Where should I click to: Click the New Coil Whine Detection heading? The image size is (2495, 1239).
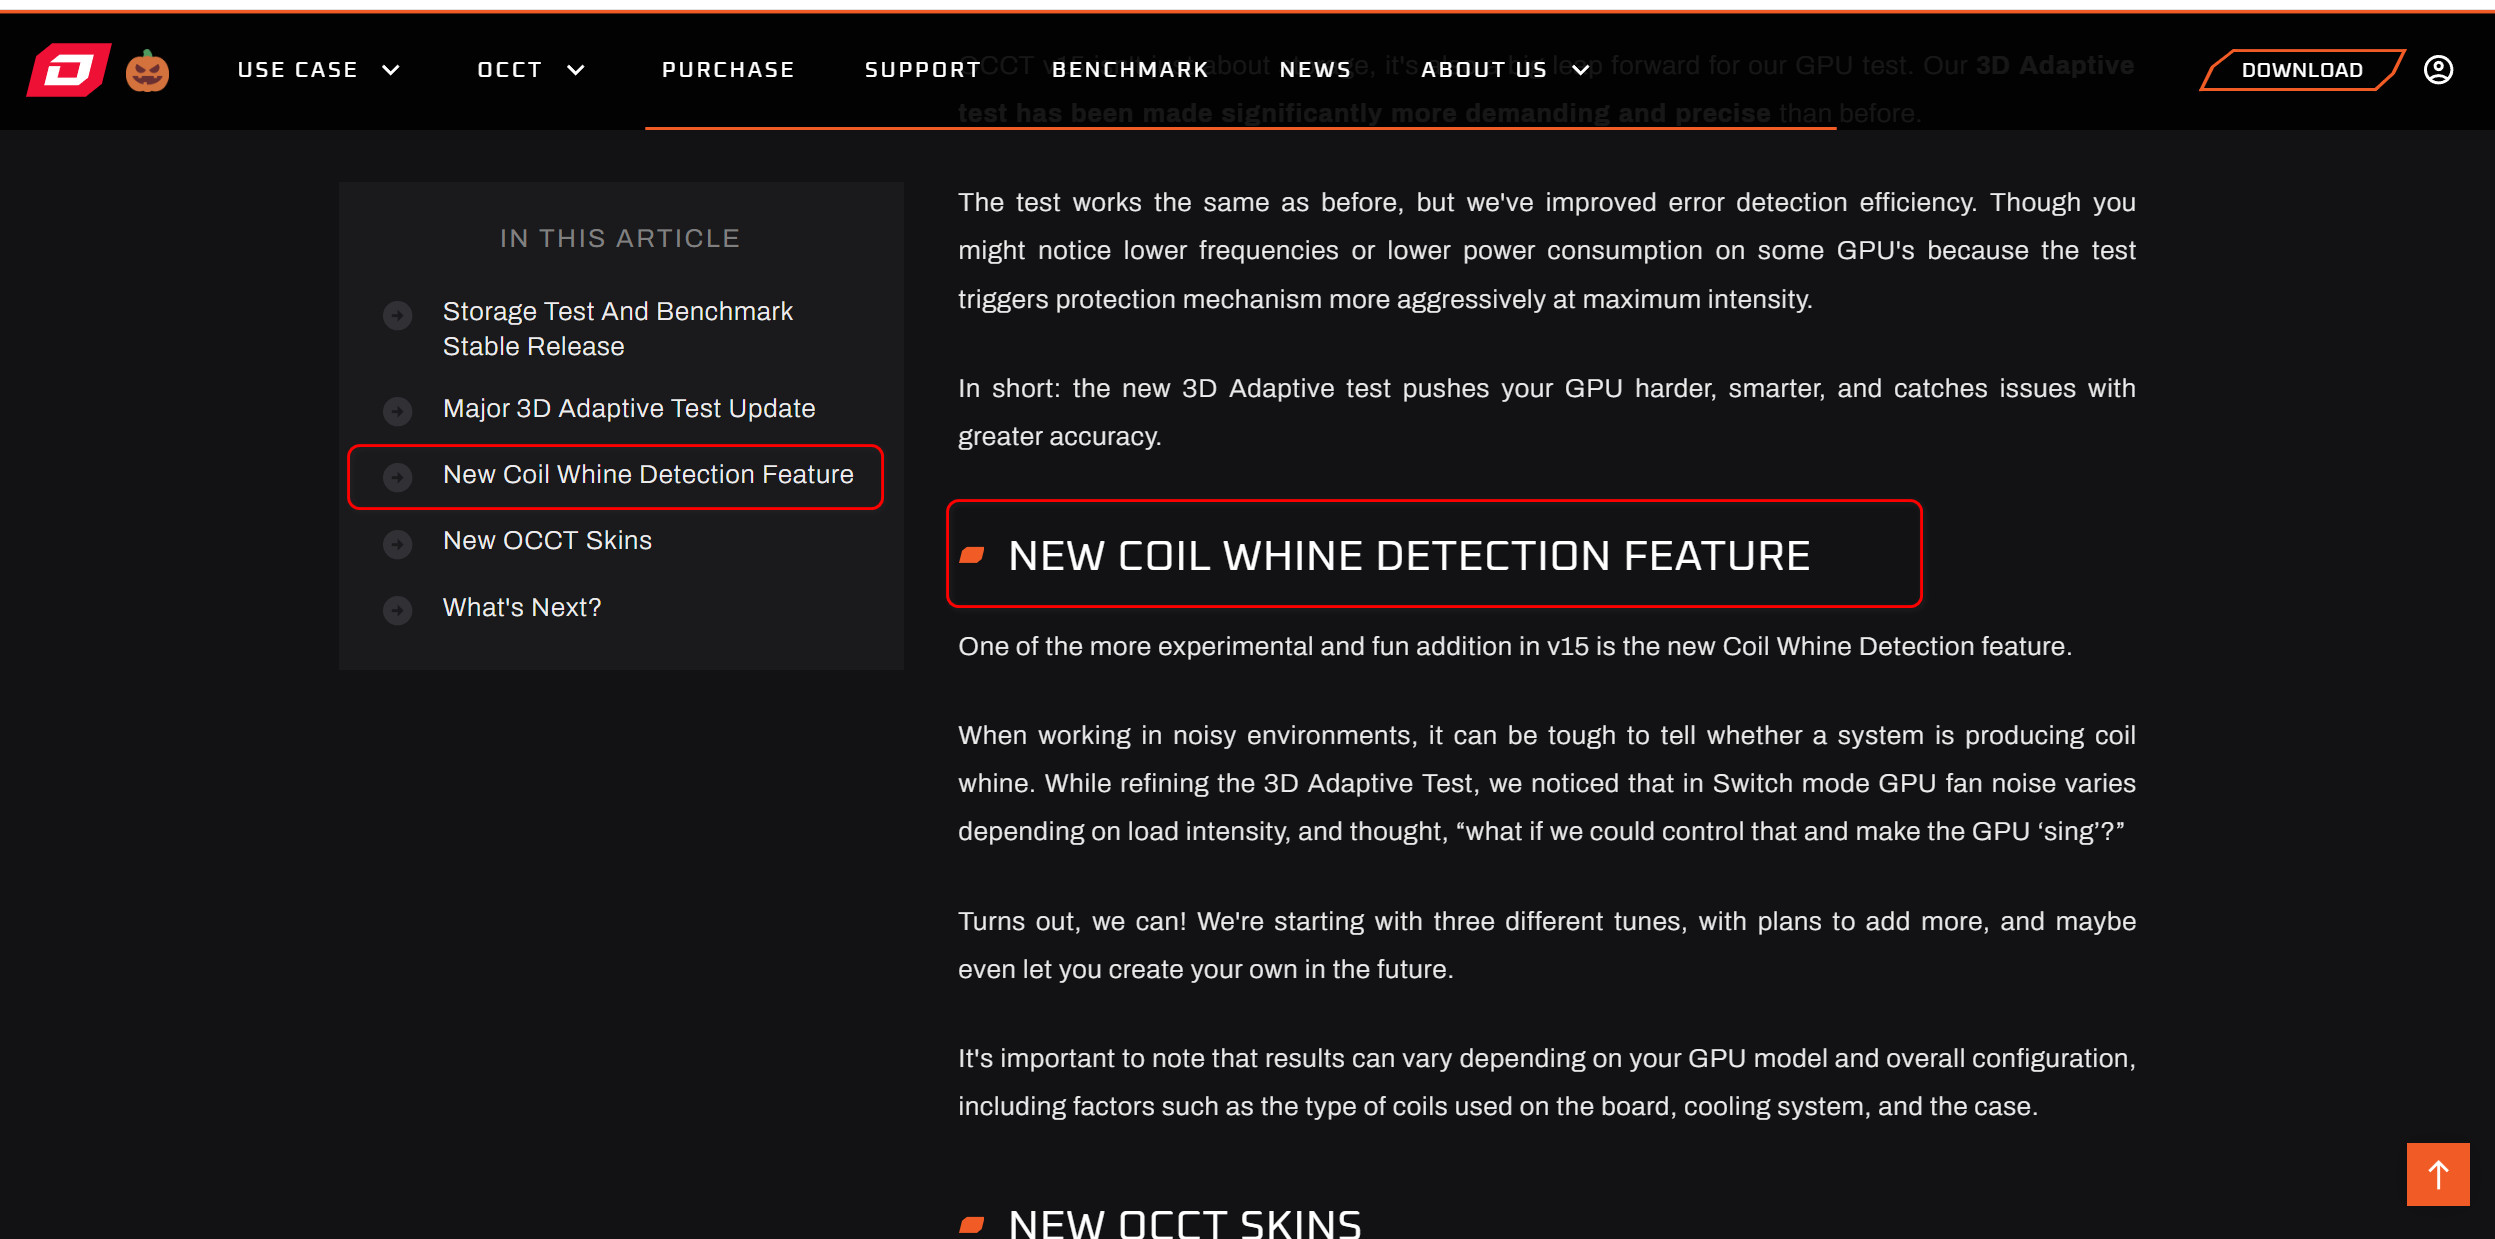(1408, 556)
